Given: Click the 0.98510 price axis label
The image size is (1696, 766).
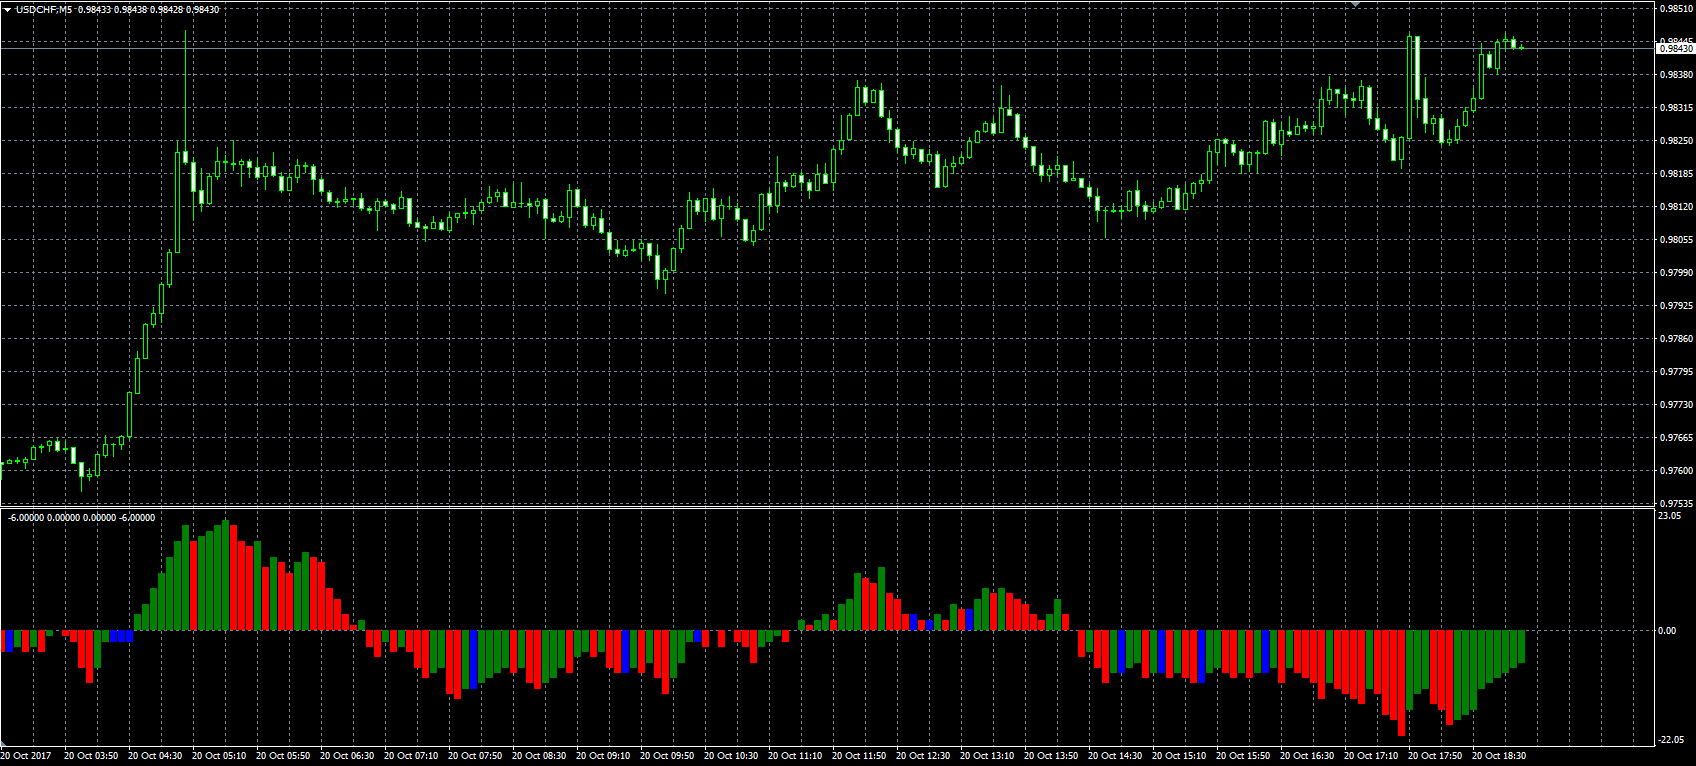Looking at the screenshot, I should [x=1676, y=9].
